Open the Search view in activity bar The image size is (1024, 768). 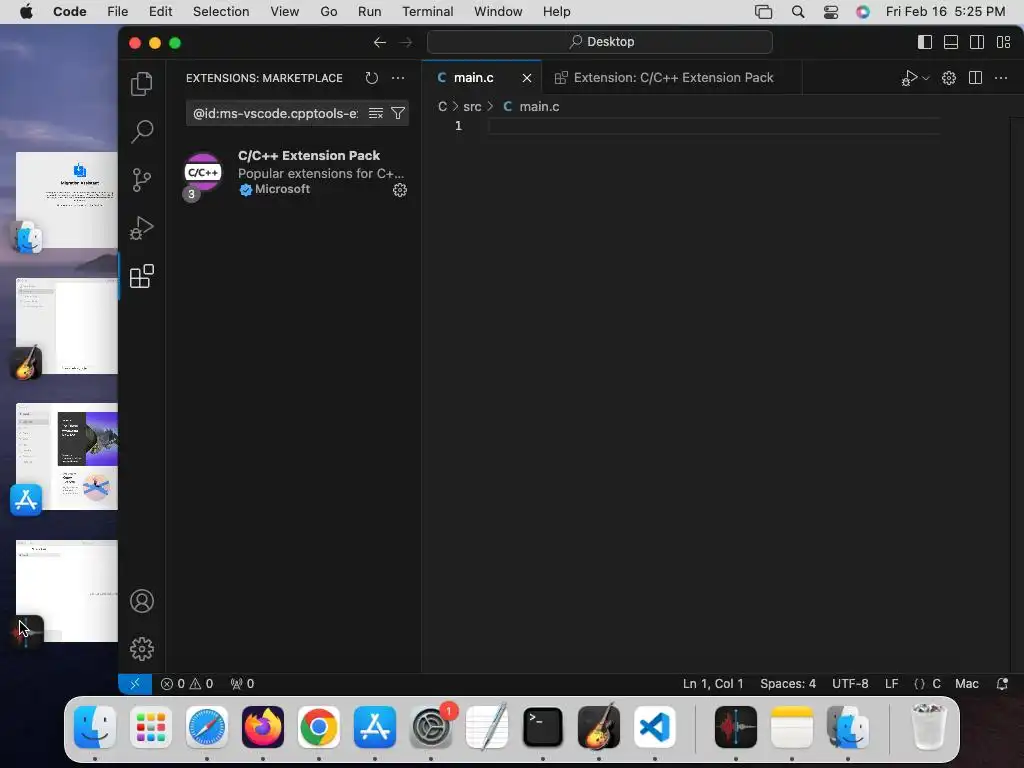pos(142,131)
